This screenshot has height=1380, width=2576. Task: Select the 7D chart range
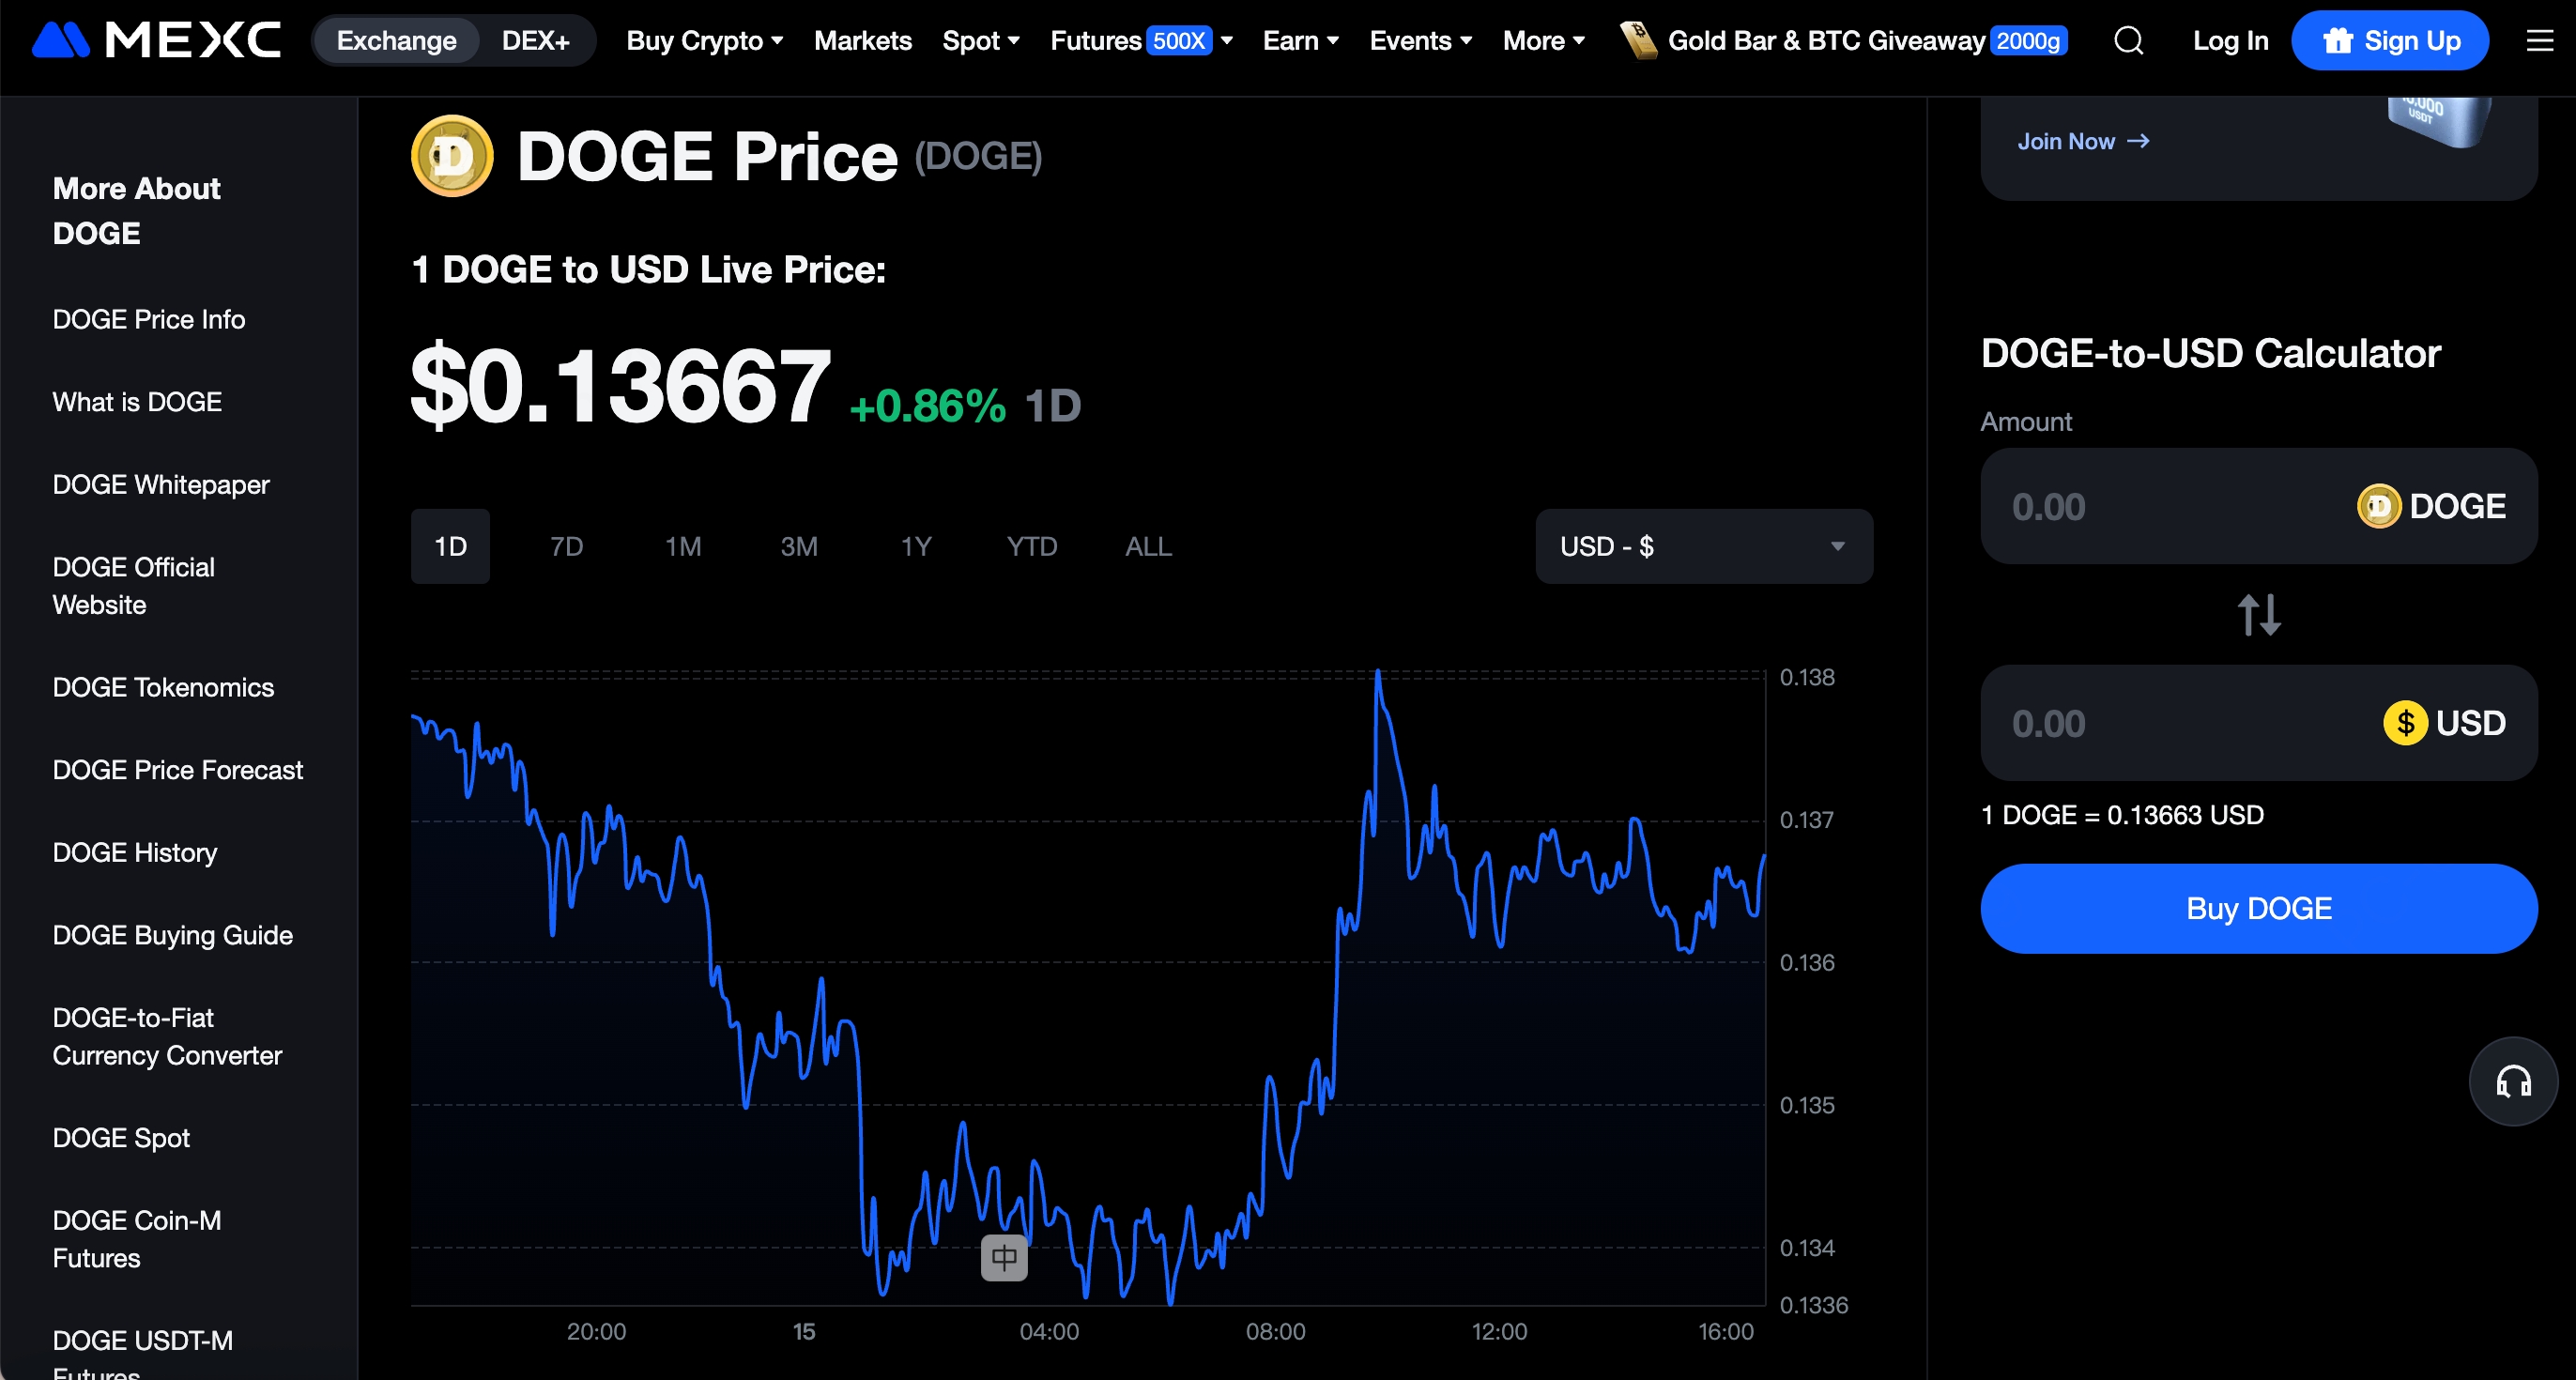point(566,546)
